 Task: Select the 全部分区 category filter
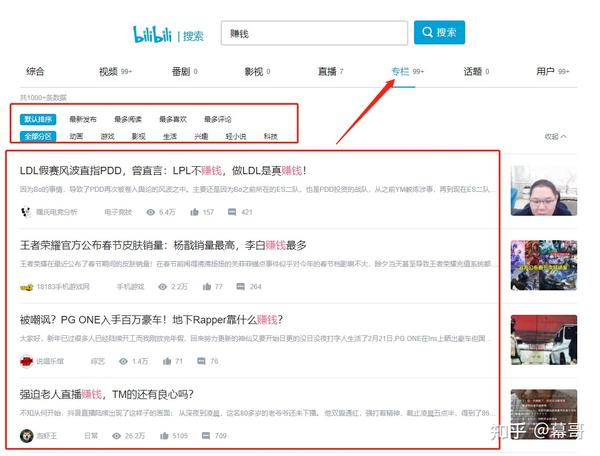pos(38,136)
